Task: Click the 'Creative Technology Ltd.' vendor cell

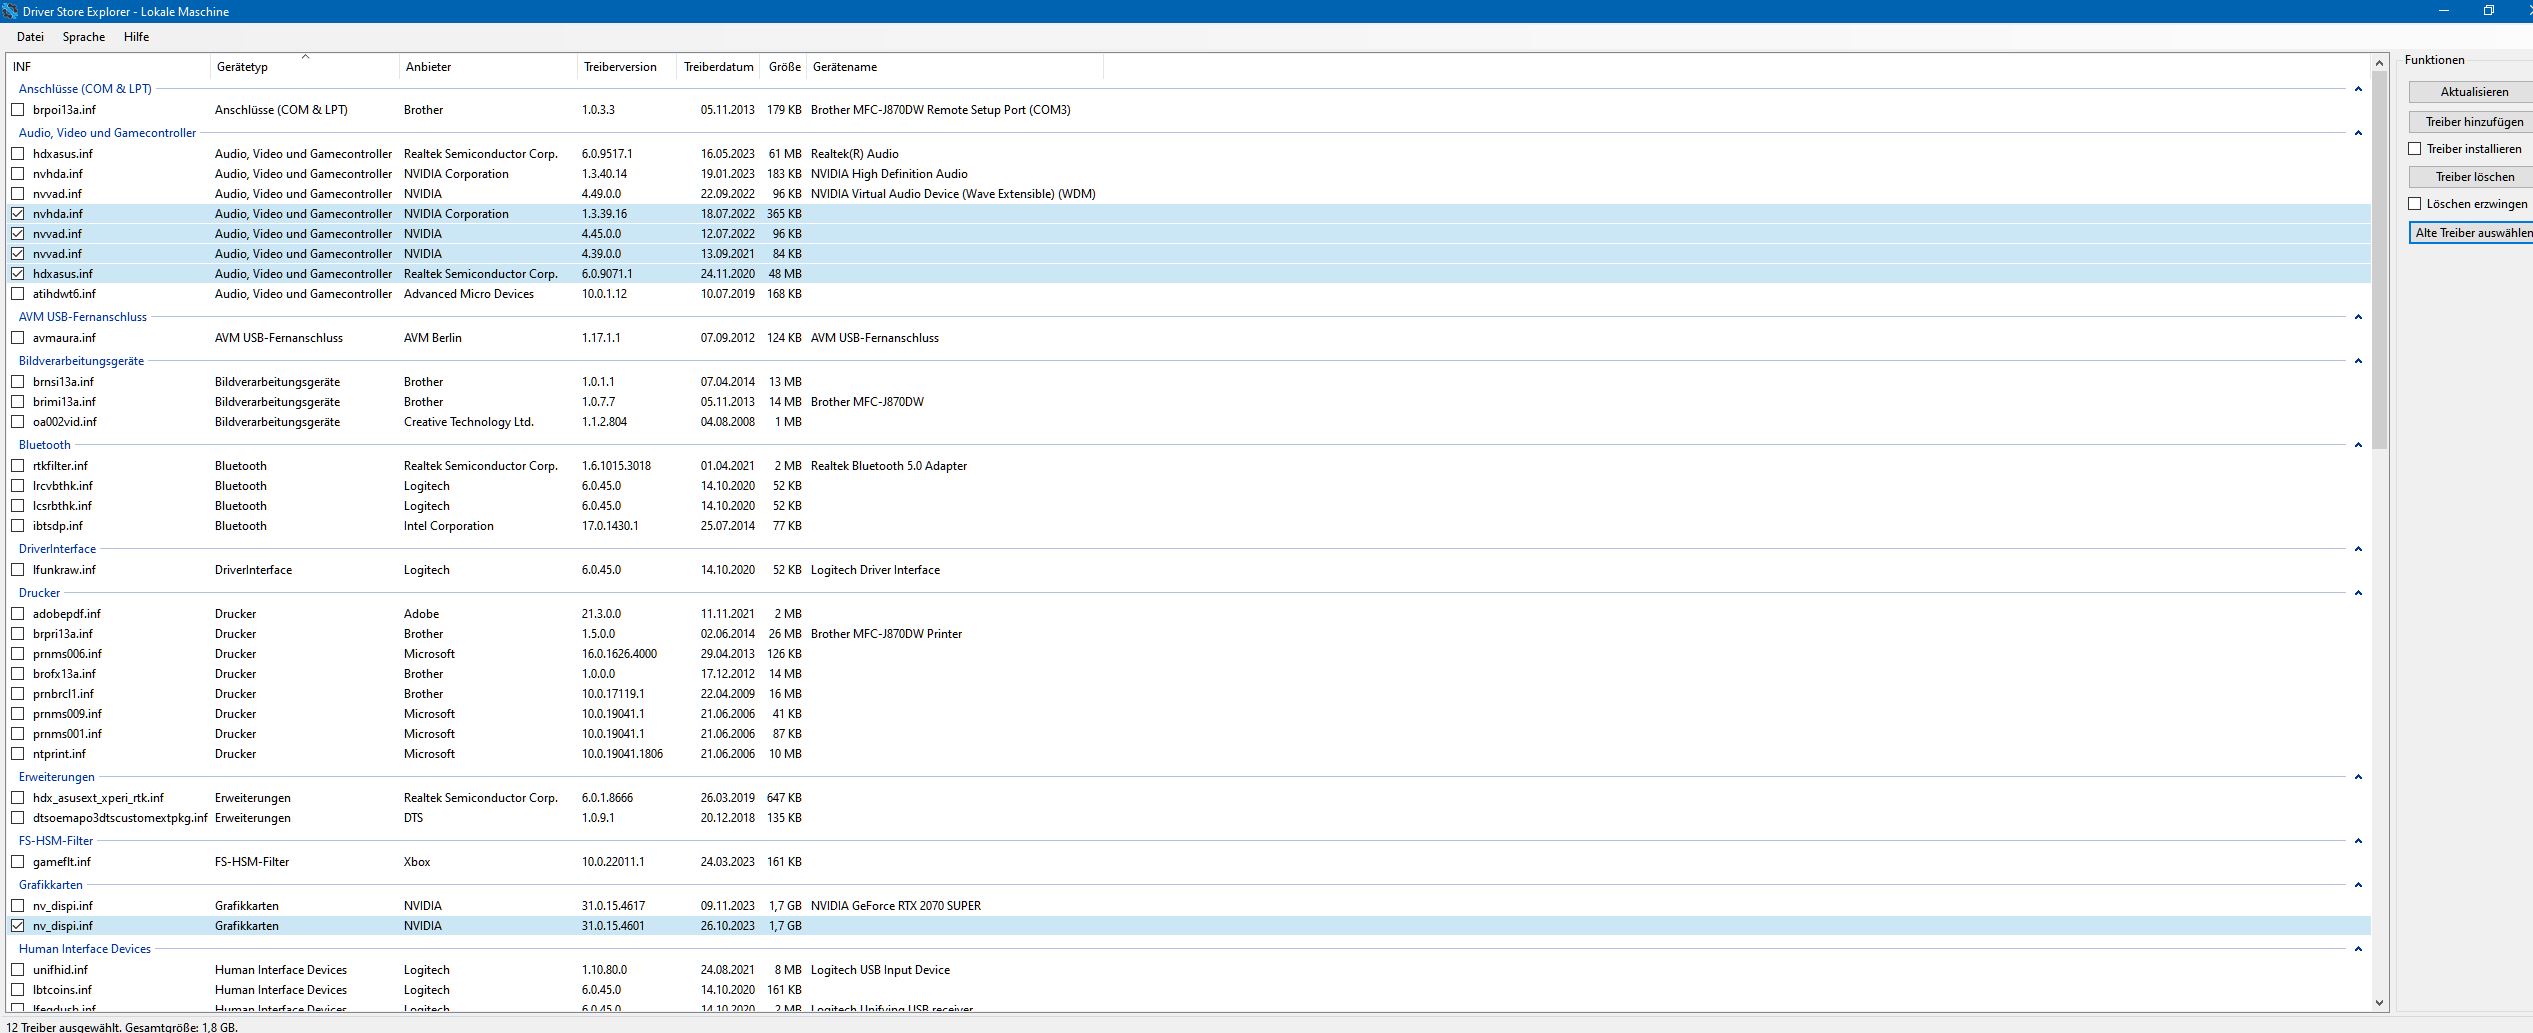Action: coord(469,422)
